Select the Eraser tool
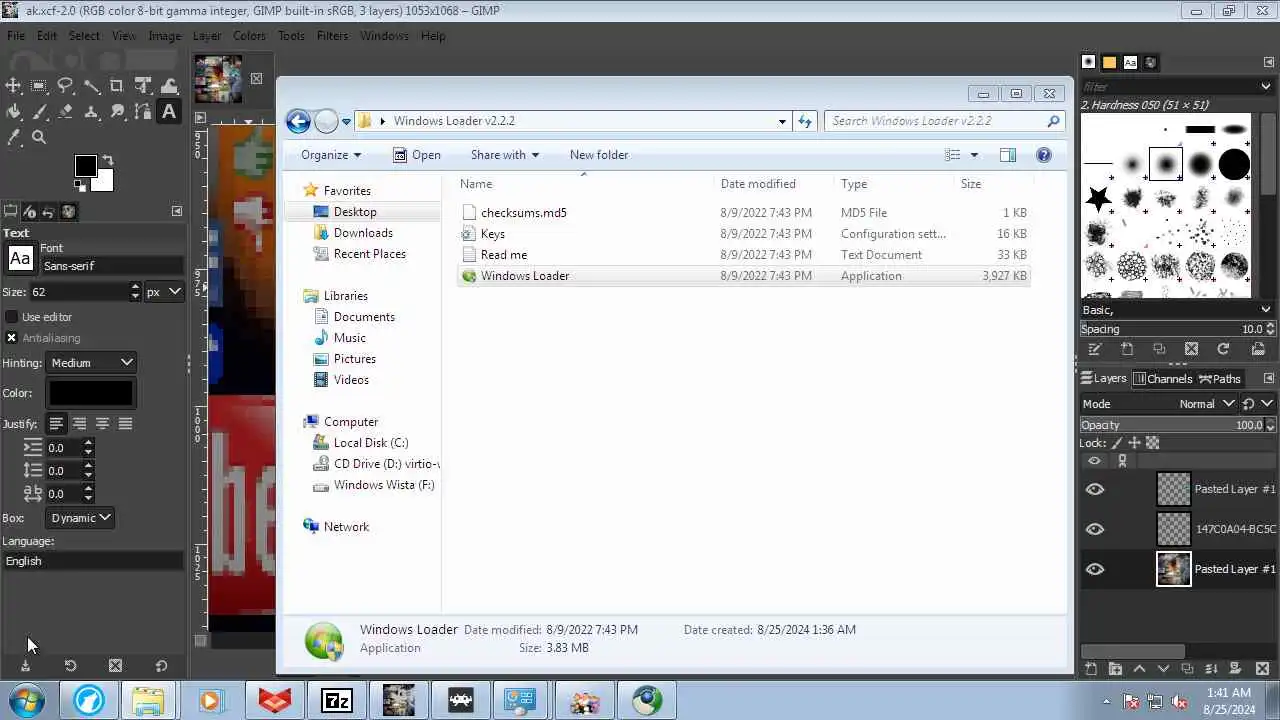The height and width of the screenshot is (720, 1280). click(x=65, y=112)
